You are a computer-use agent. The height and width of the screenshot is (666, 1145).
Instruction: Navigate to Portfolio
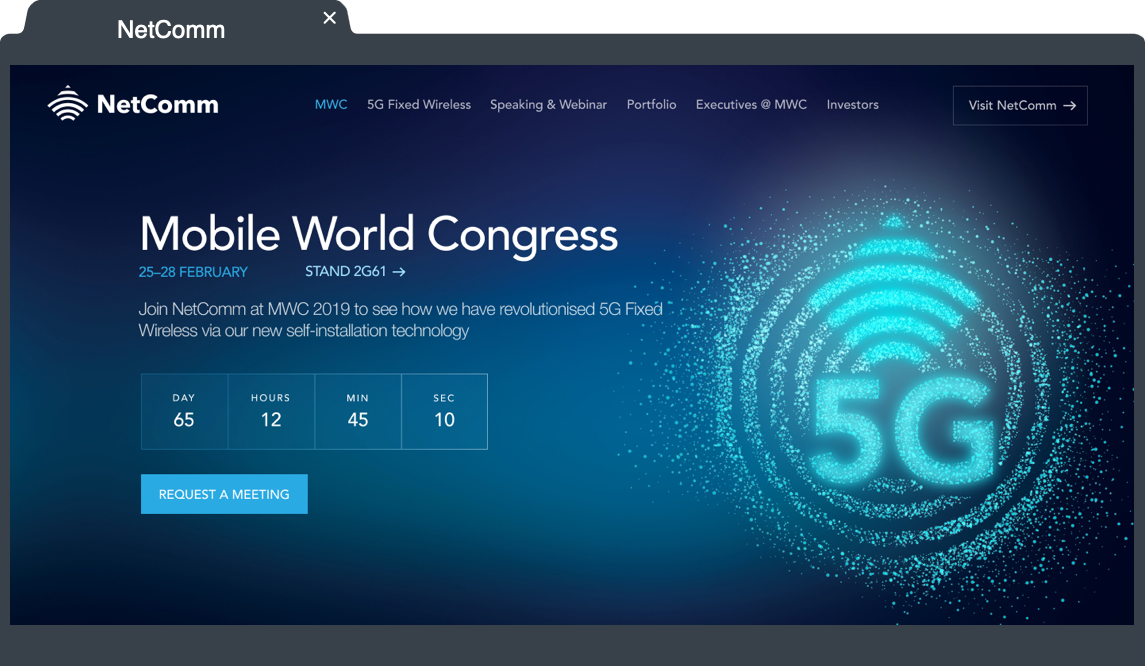[x=651, y=104]
